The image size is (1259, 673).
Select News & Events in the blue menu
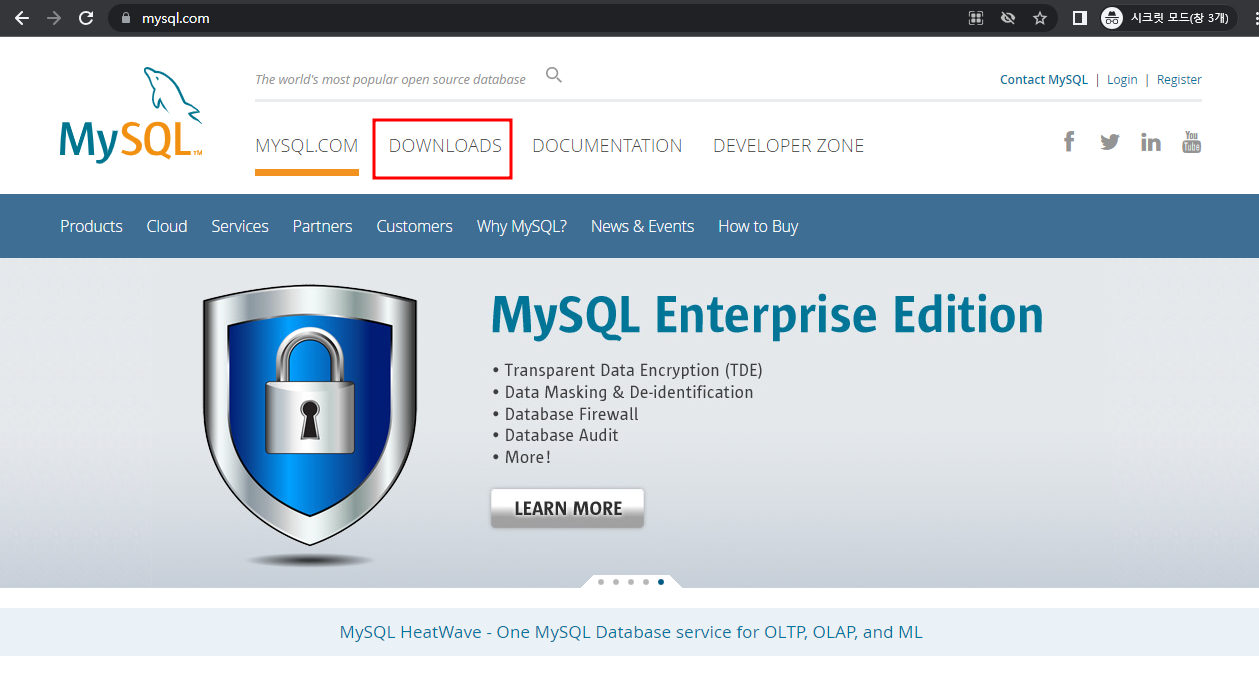(x=642, y=226)
